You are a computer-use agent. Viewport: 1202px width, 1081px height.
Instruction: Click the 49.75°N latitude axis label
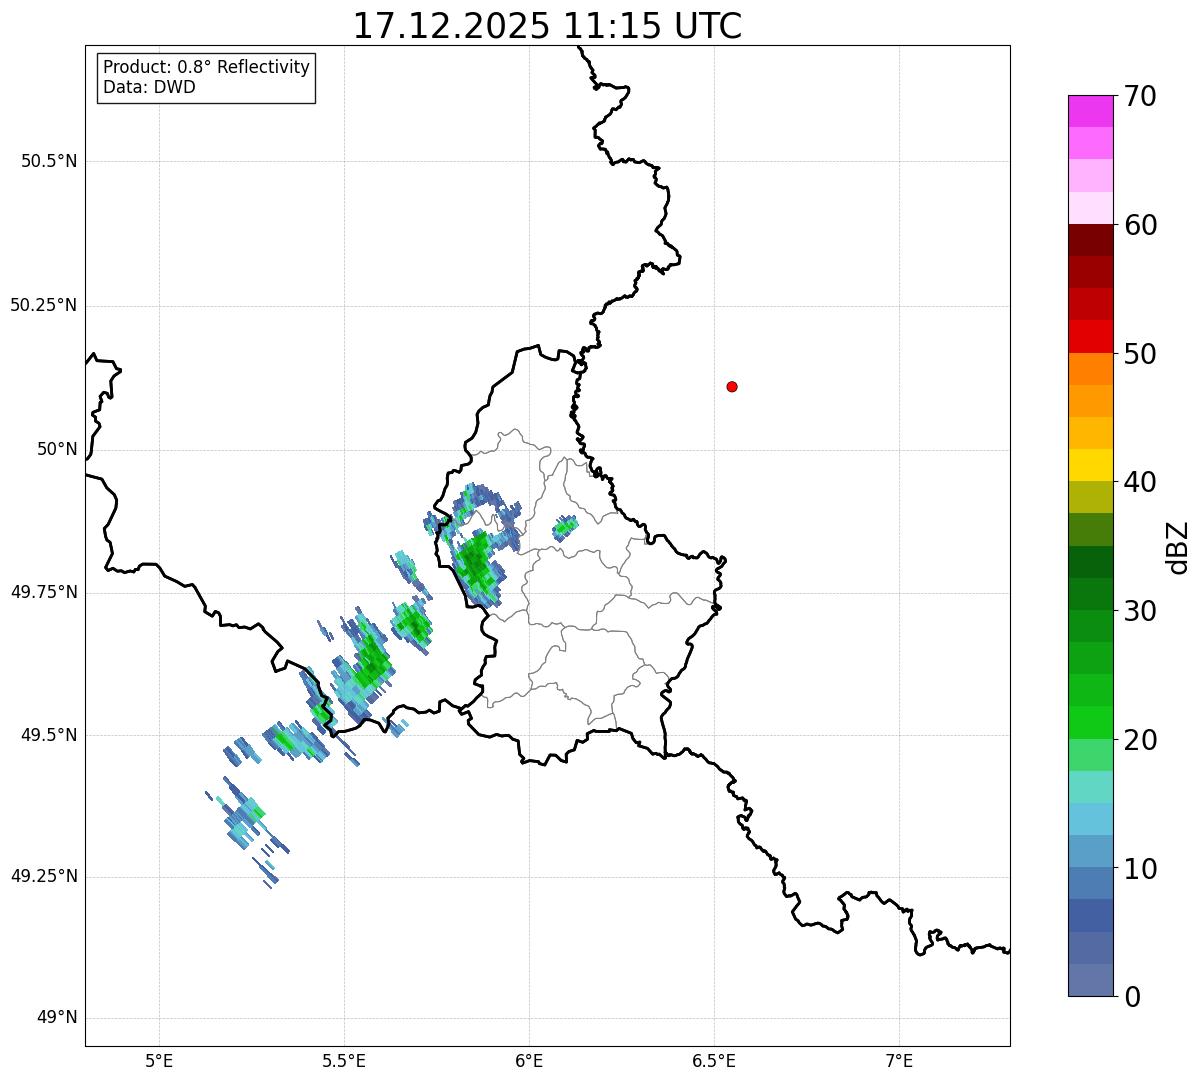(43, 592)
